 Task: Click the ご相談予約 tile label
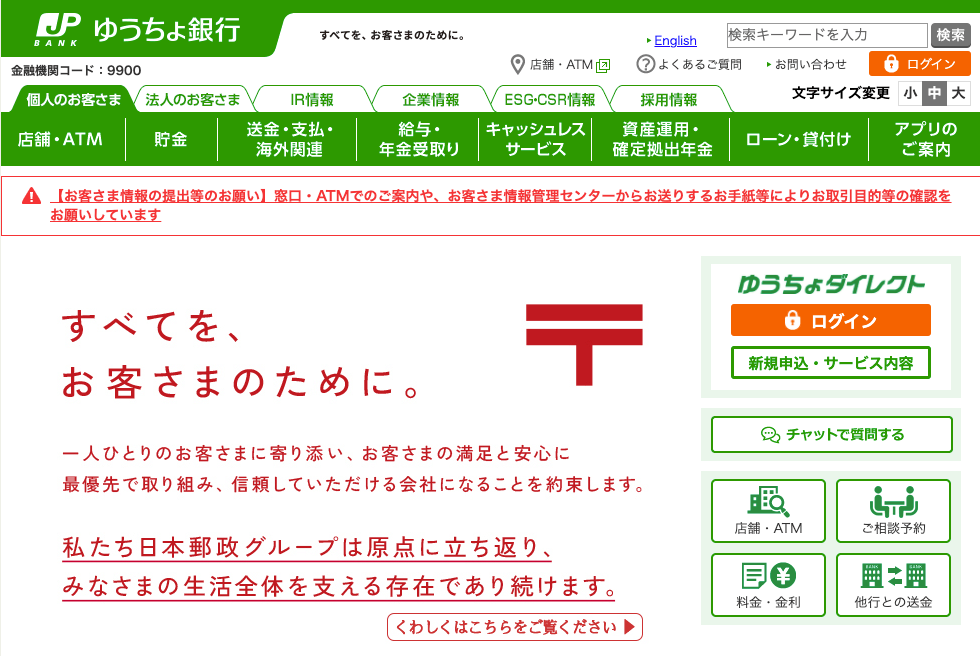[x=893, y=529]
